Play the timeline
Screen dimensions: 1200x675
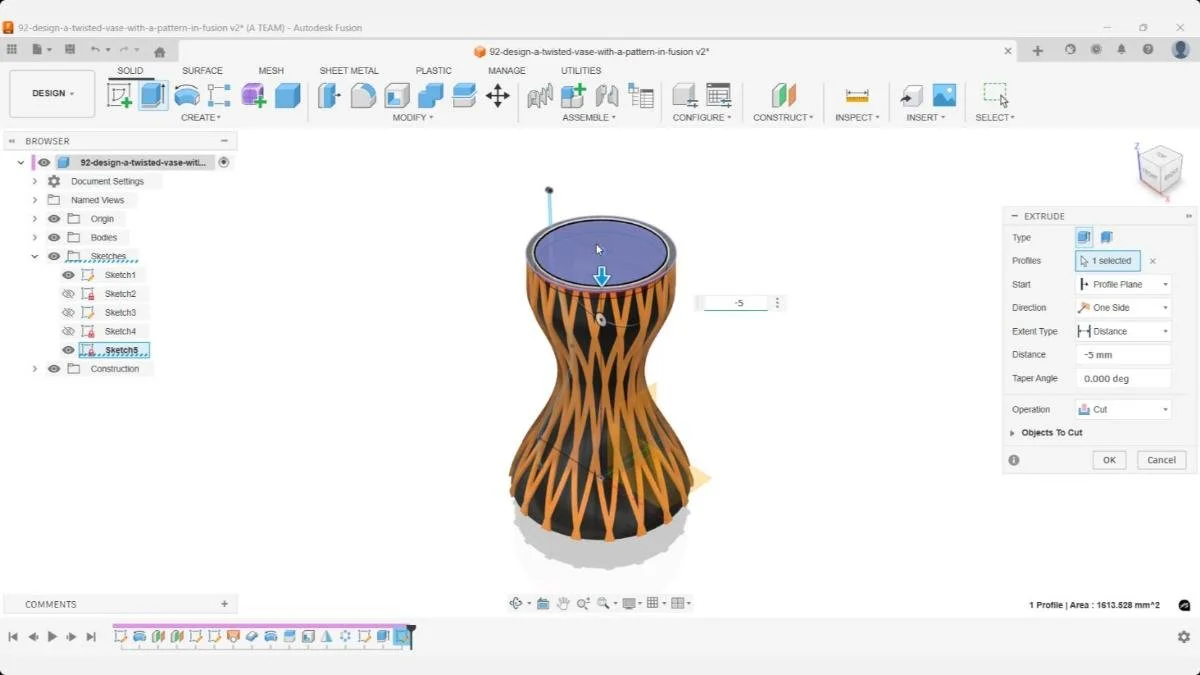click(52, 637)
